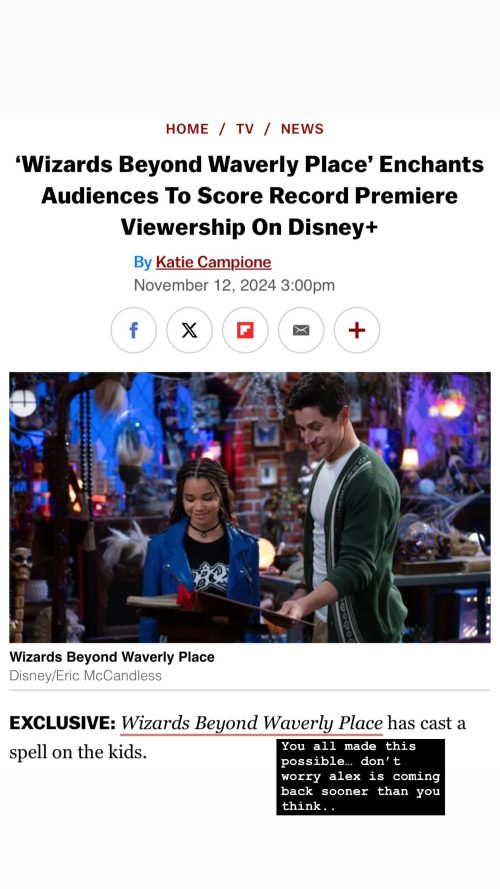
Task: Click the November 12, 2024 publication date
Action: pos(234,285)
